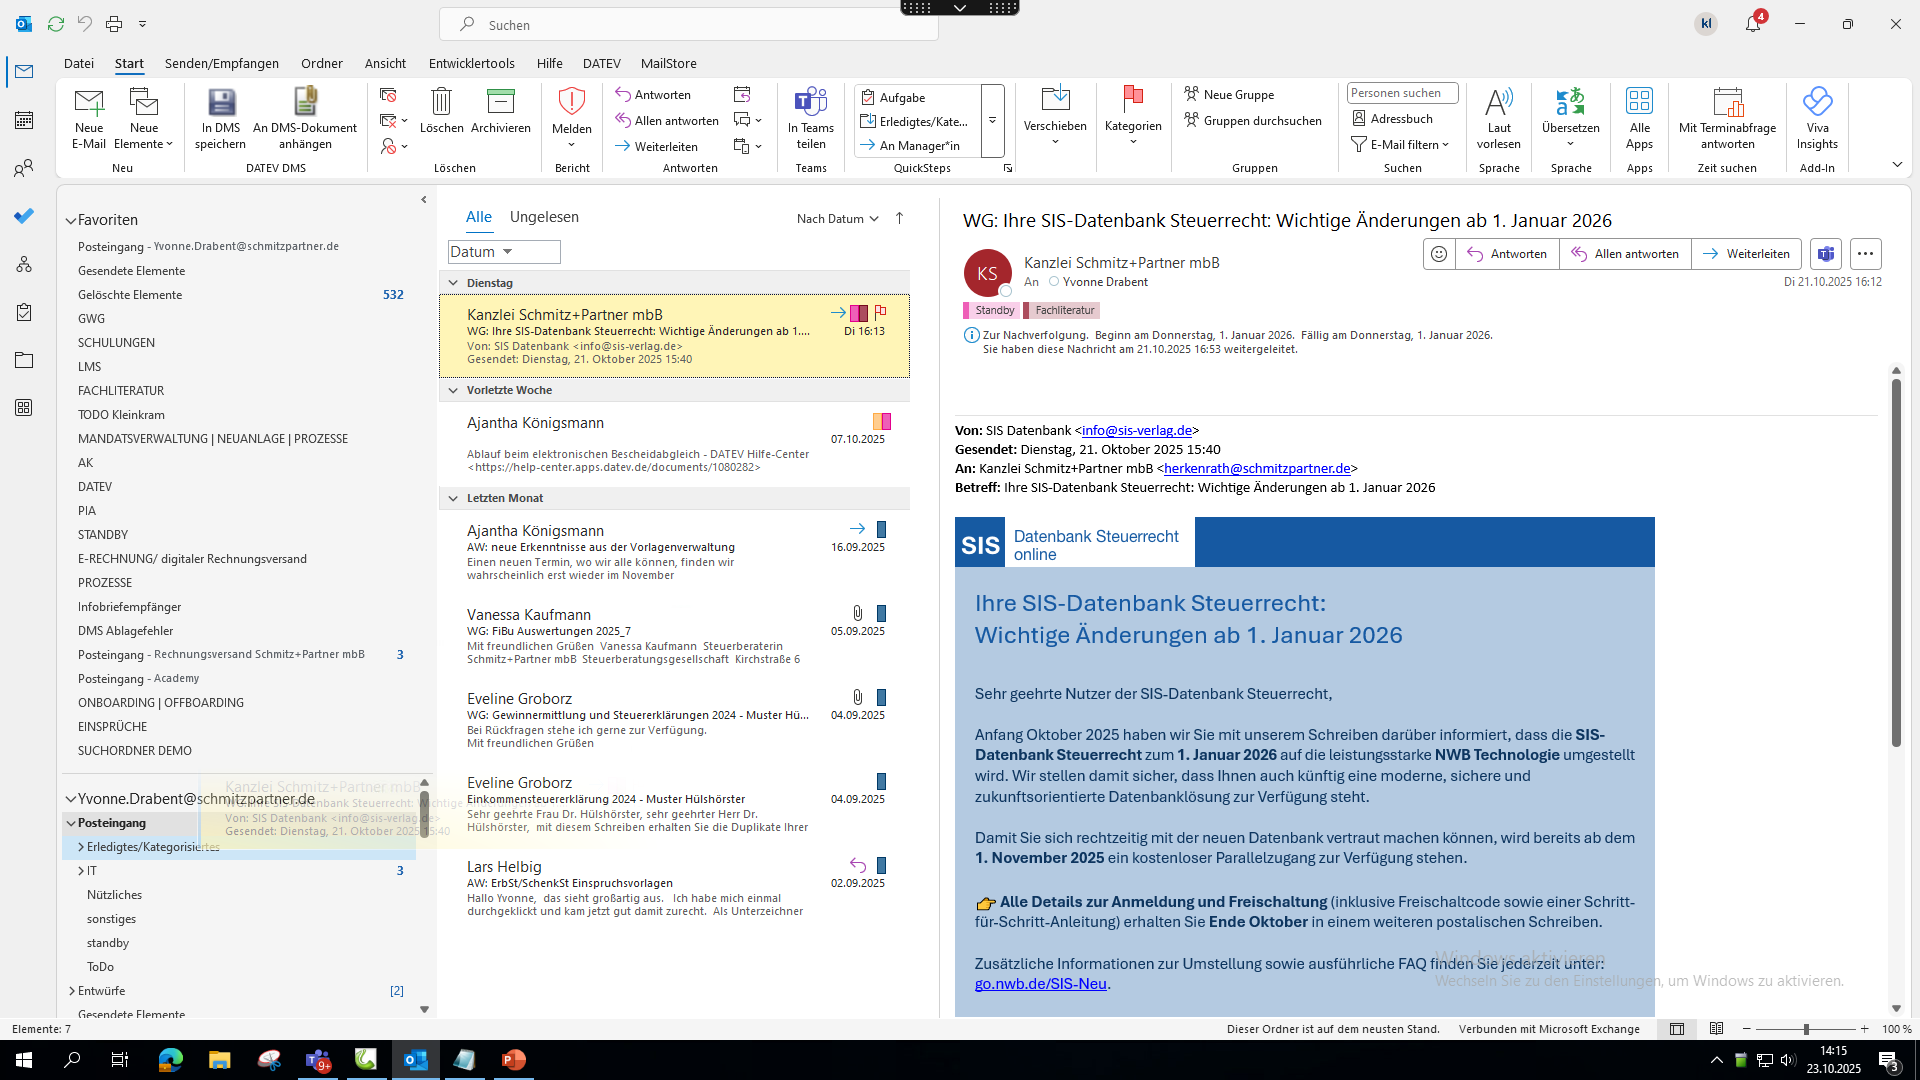Image resolution: width=1920 pixels, height=1080 pixels.
Task: Click the zoom in plus button
Action: pos(1864,1029)
